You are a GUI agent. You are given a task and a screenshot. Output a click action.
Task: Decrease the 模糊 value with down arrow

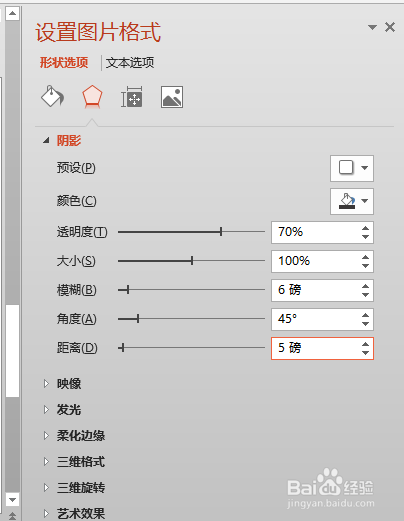tap(365, 295)
